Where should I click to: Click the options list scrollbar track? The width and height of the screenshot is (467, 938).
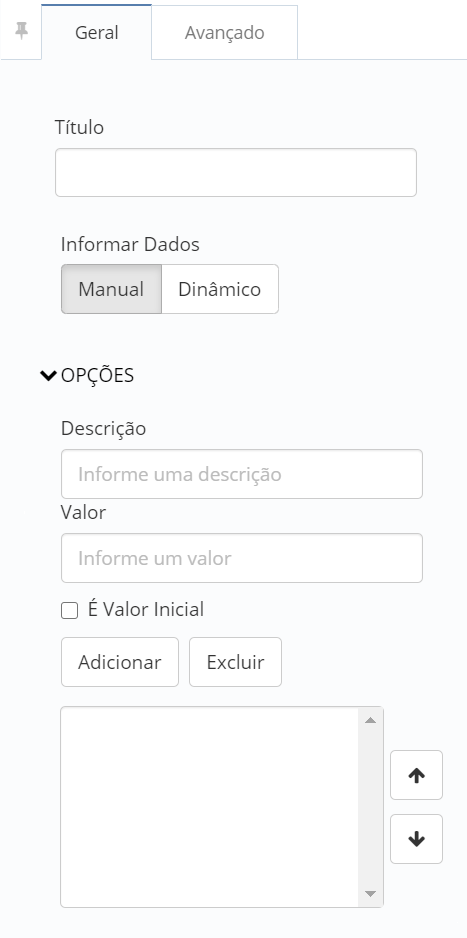pos(370,807)
